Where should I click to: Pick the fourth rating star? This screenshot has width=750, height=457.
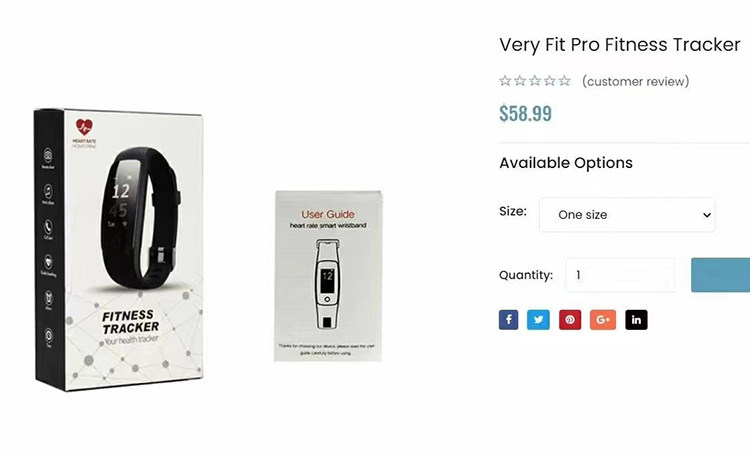pos(550,81)
